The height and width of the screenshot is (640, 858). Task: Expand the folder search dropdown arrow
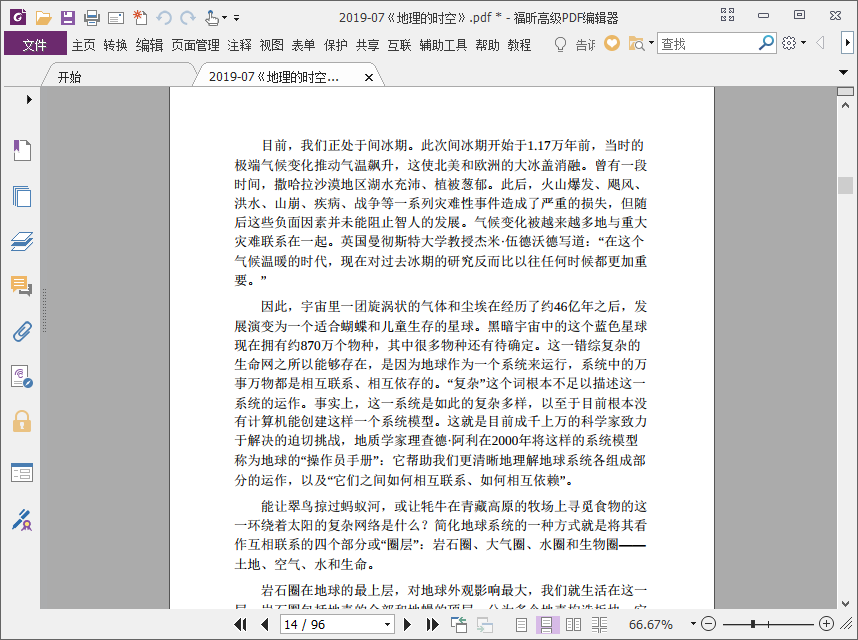pos(651,43)
